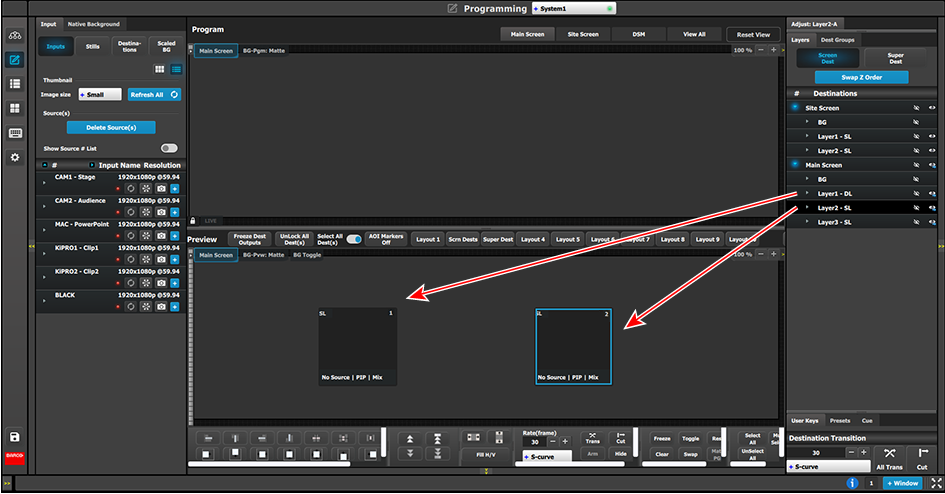Image resolution: width=945 pixels, height=494 pixels.
Task: Click the Delete Source(s) button
Action: point(111,128)
